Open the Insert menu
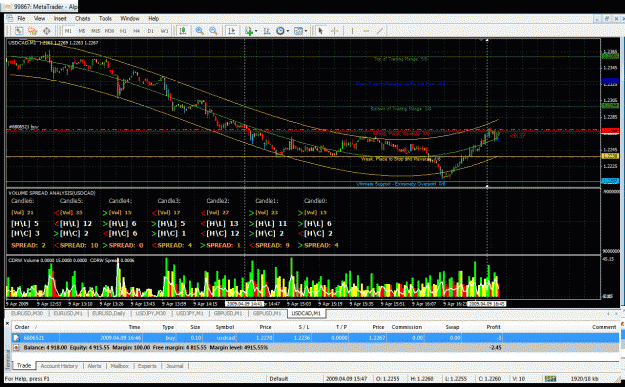Screen dimensions: 625x387 click(x=60, y=18)
